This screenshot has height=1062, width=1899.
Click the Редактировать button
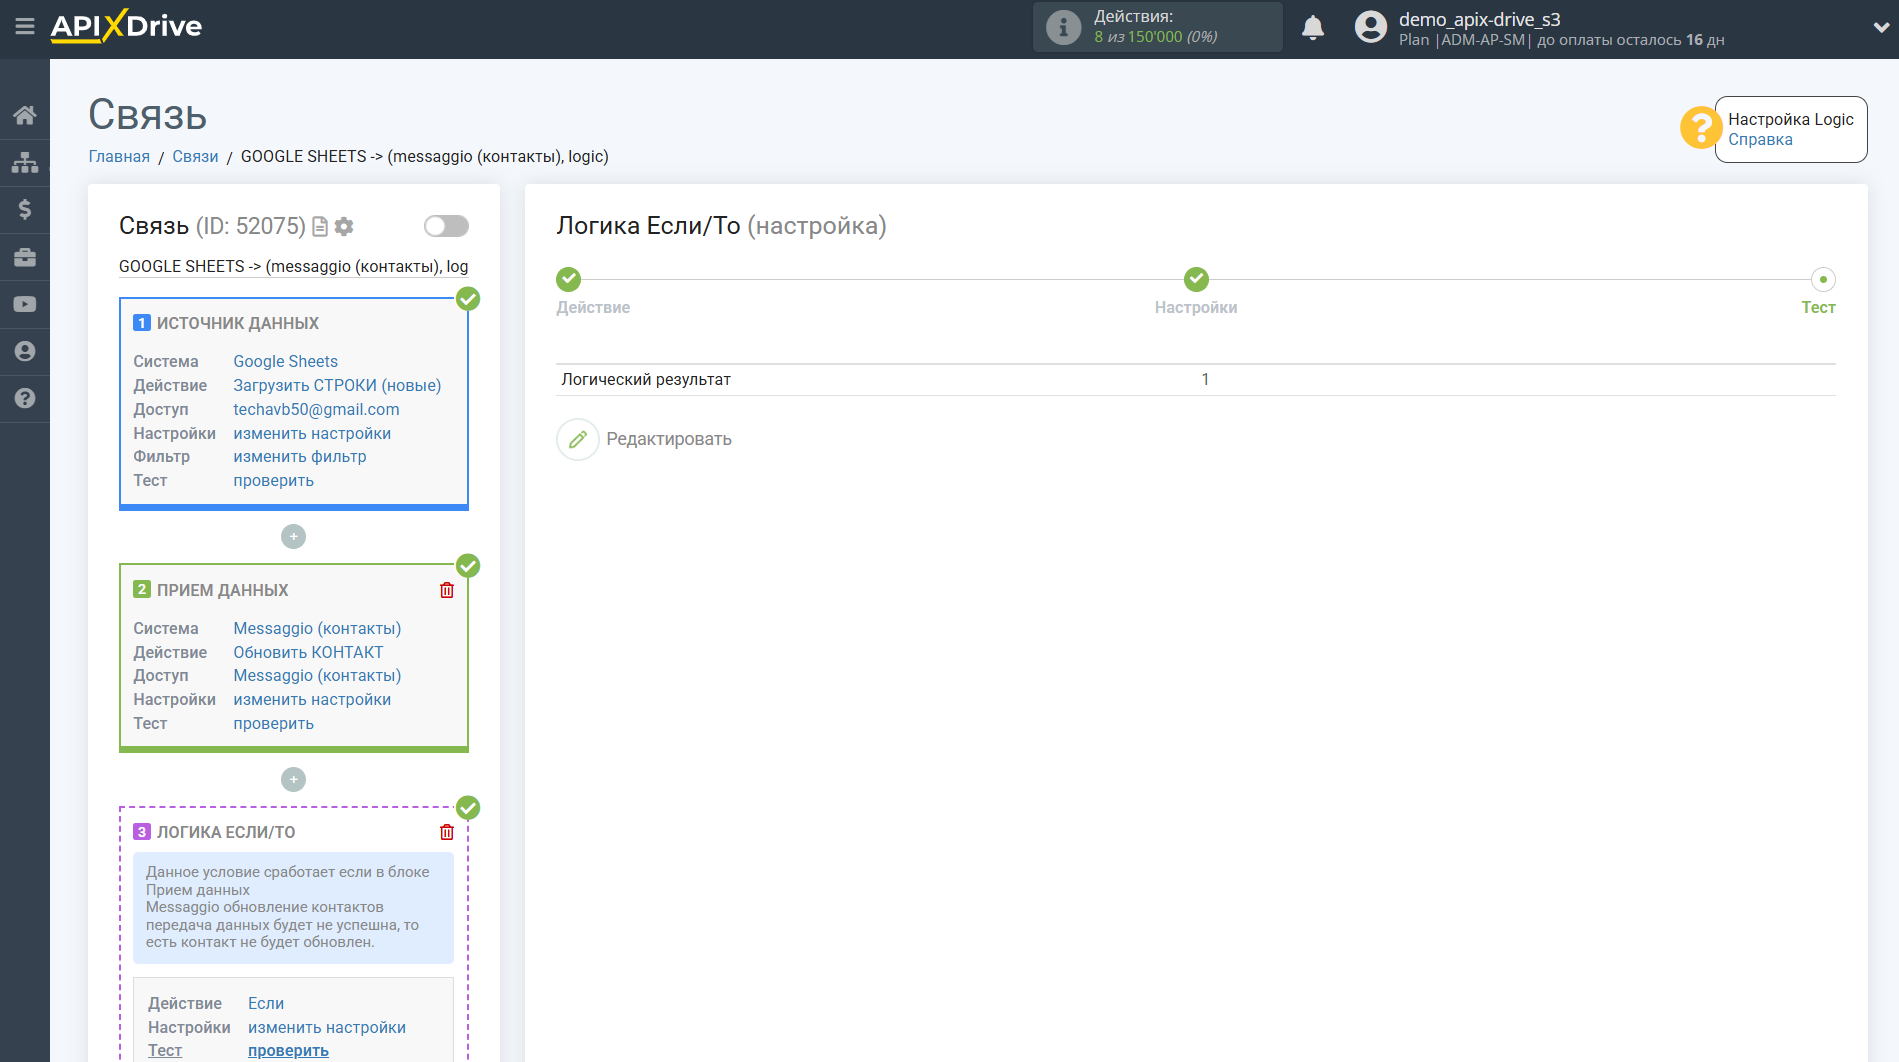pos(645,439)
